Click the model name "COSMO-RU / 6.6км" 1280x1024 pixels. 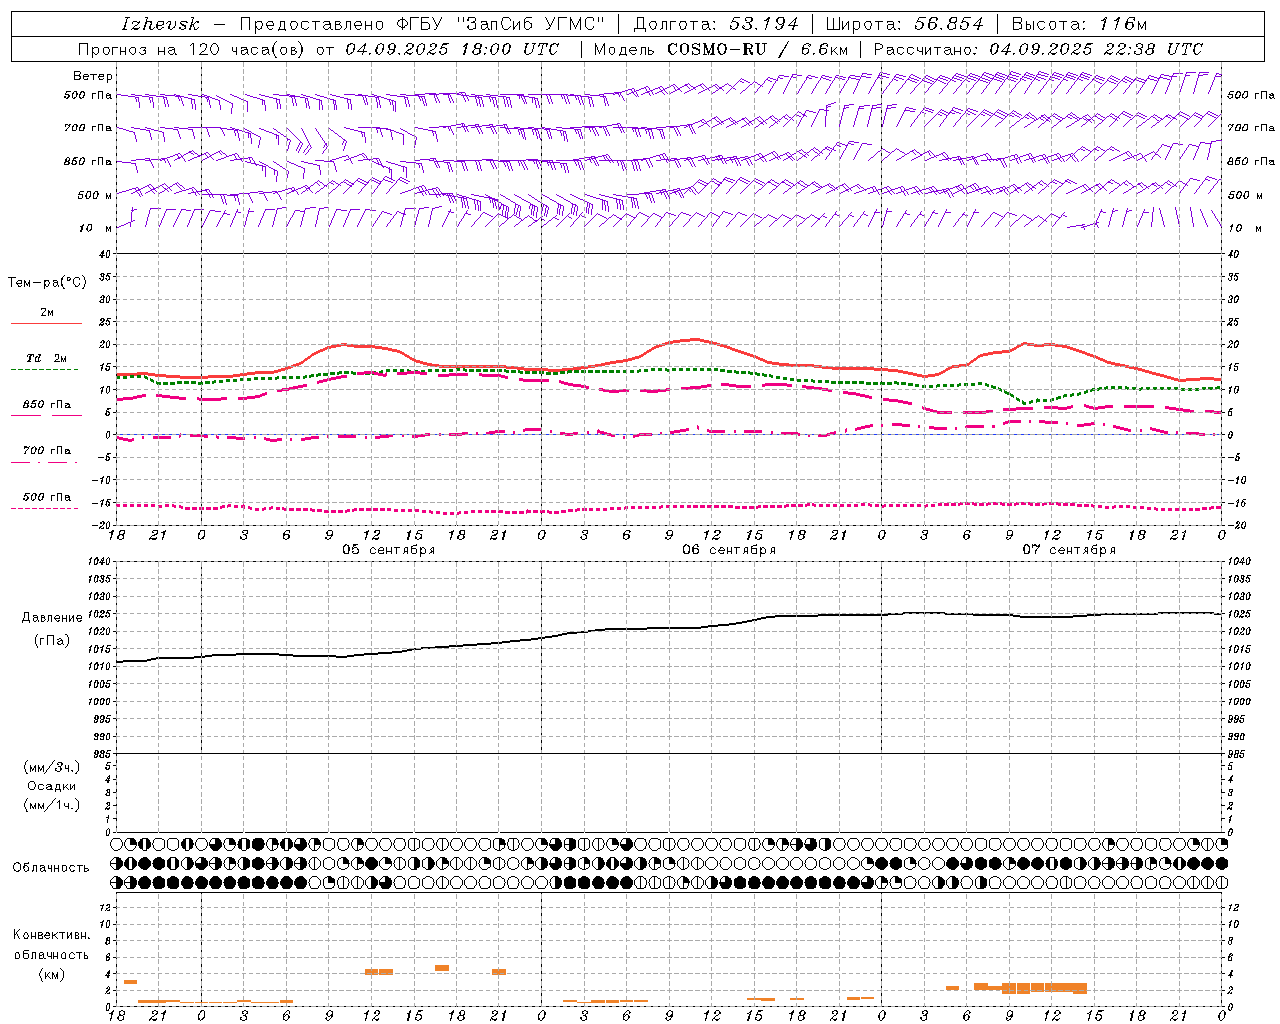tap(758, 49)
